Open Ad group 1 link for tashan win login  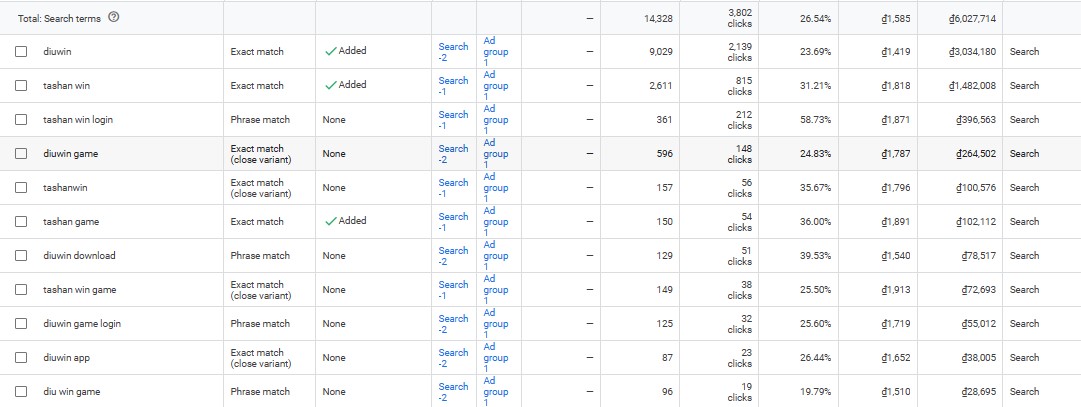(496, 120)
